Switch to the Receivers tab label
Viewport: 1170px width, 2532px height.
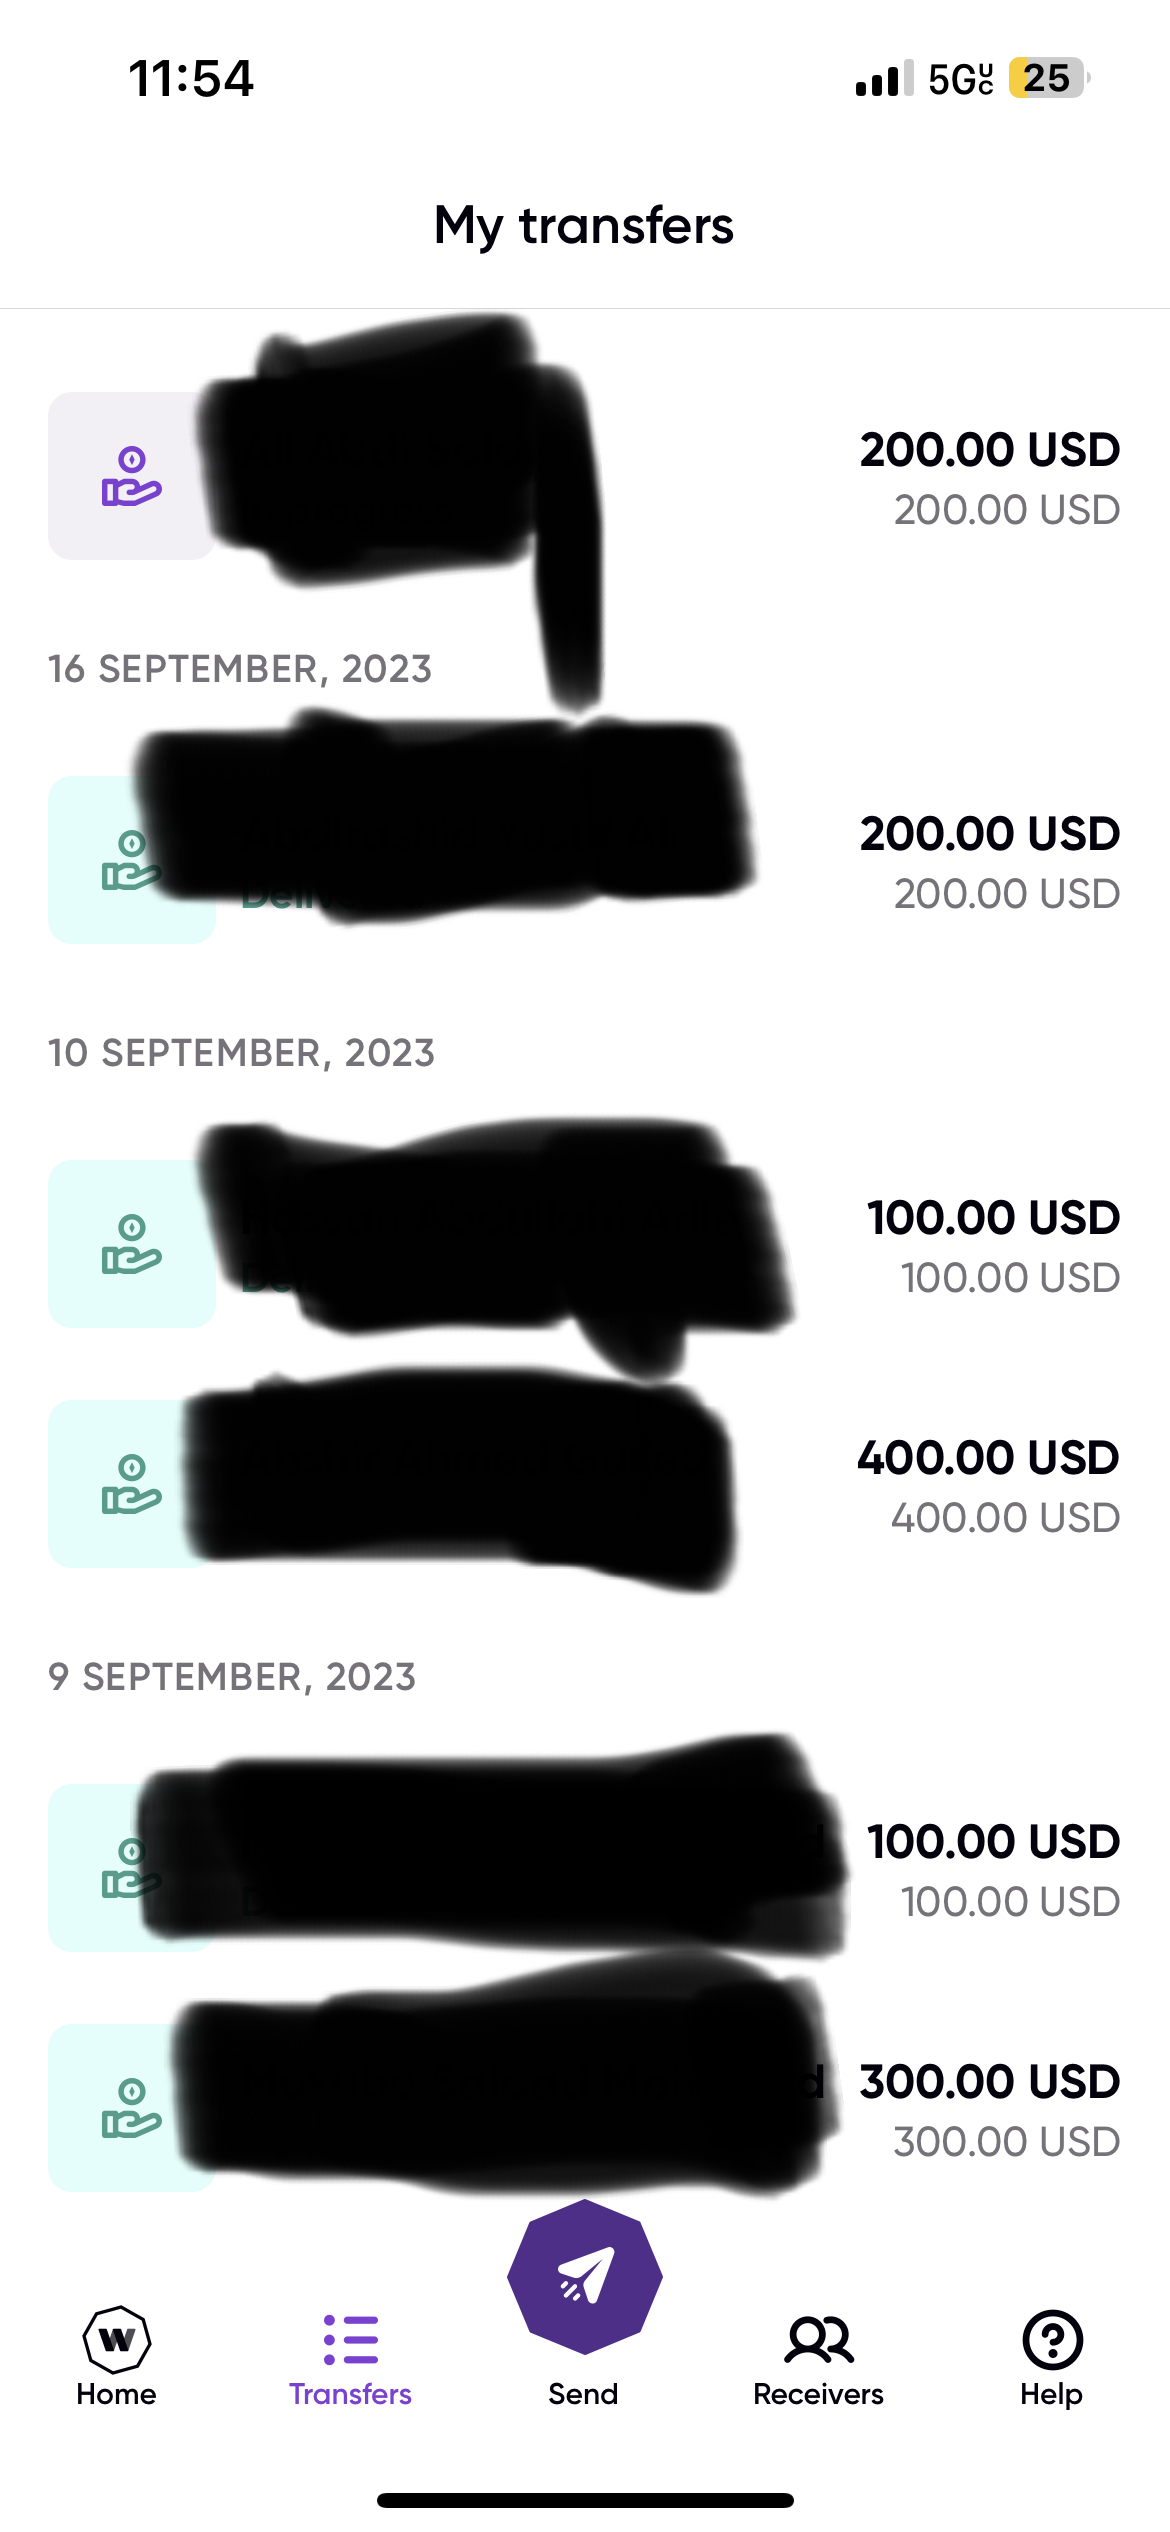click(819, 2394)
